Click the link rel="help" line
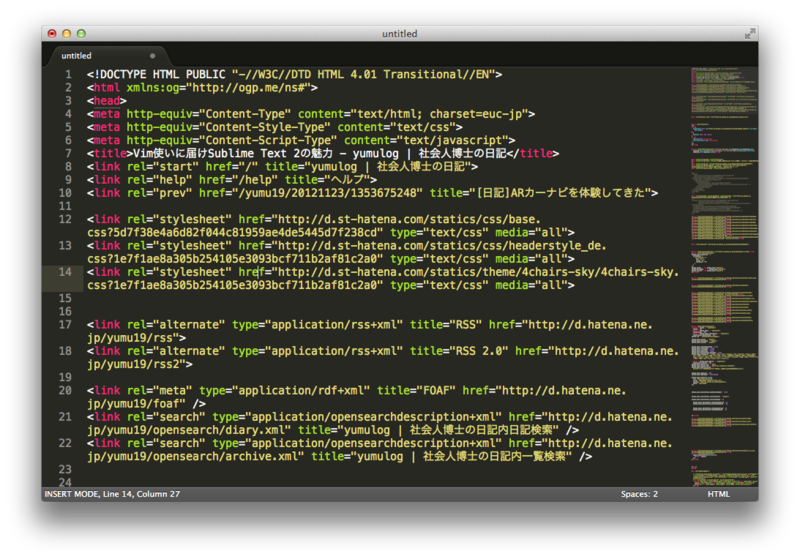The image size is (800, 559). 232,180
